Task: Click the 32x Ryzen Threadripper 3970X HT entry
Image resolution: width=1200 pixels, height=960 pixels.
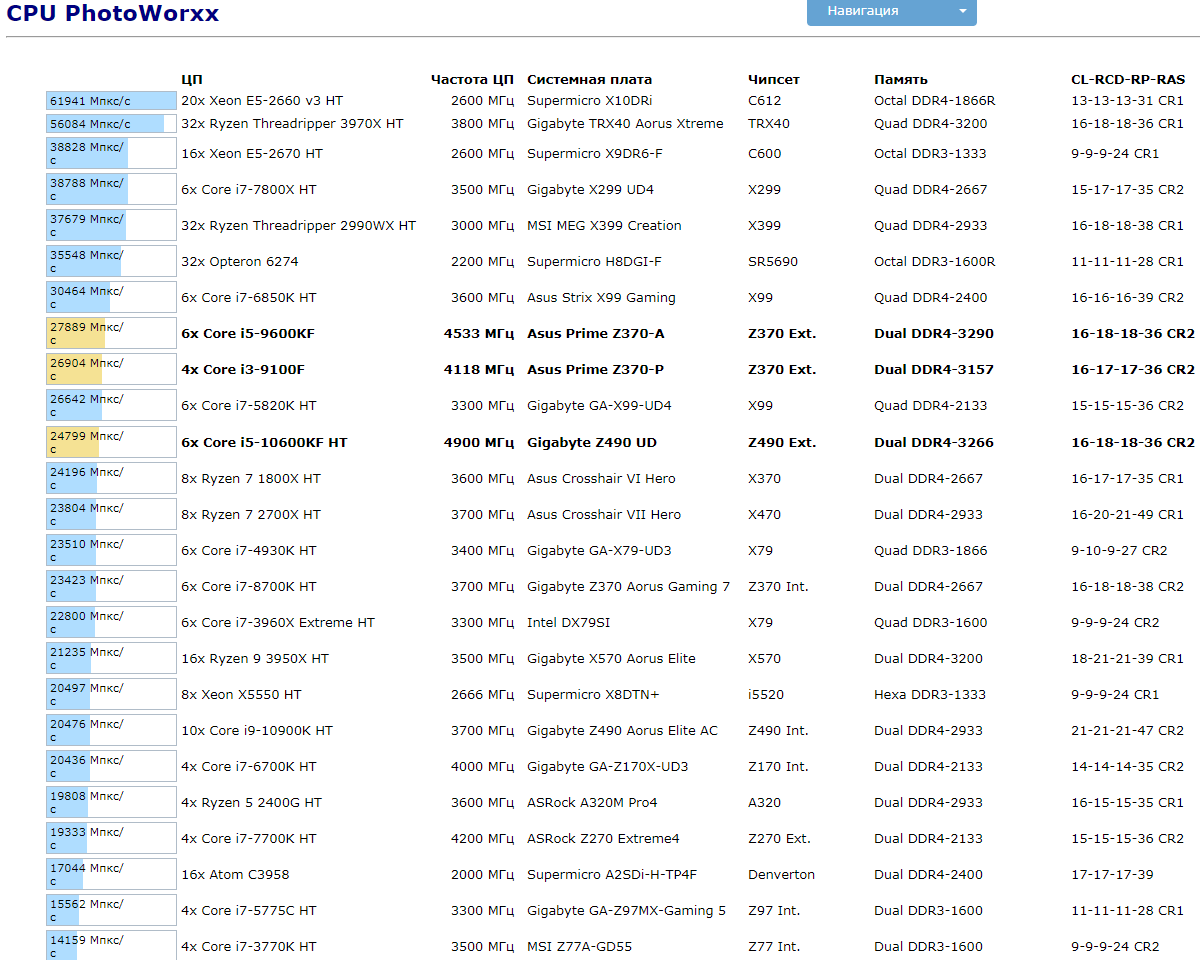Action: (x=292, y=124)
